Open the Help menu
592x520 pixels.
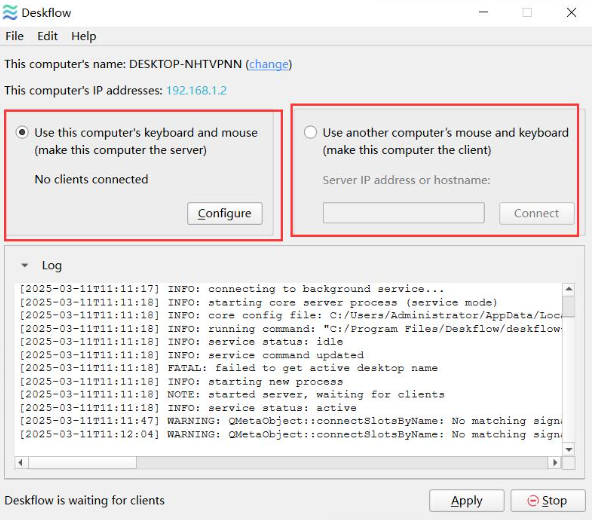click(84, 36)
